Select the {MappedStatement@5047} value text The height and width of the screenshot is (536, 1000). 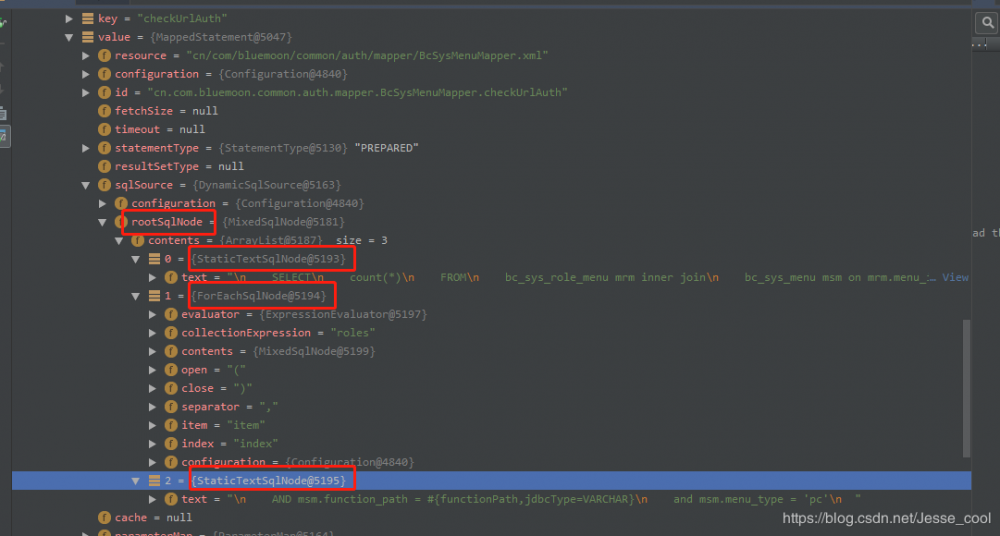click(x=221, y=37)
